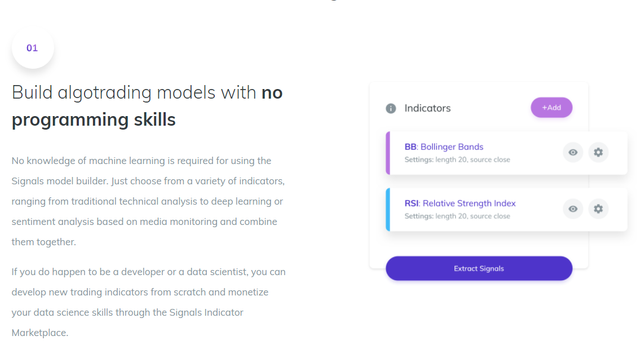640x361 pixels.
Task: Click the paragraph about machine learning knowledge
Action: click(148, 201)
